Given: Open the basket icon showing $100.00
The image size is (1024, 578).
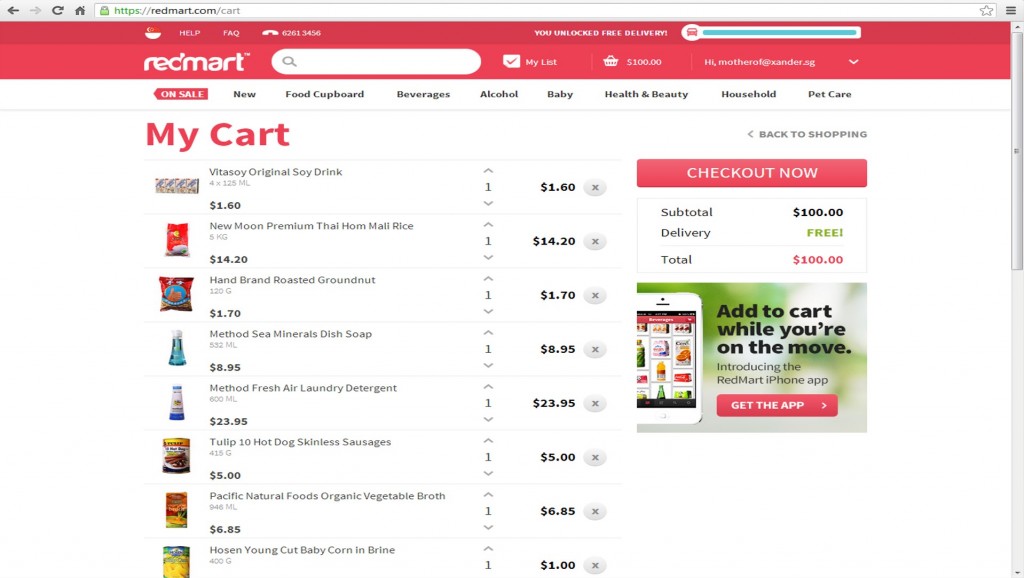Looking at the screenshot, I should 611,61.
